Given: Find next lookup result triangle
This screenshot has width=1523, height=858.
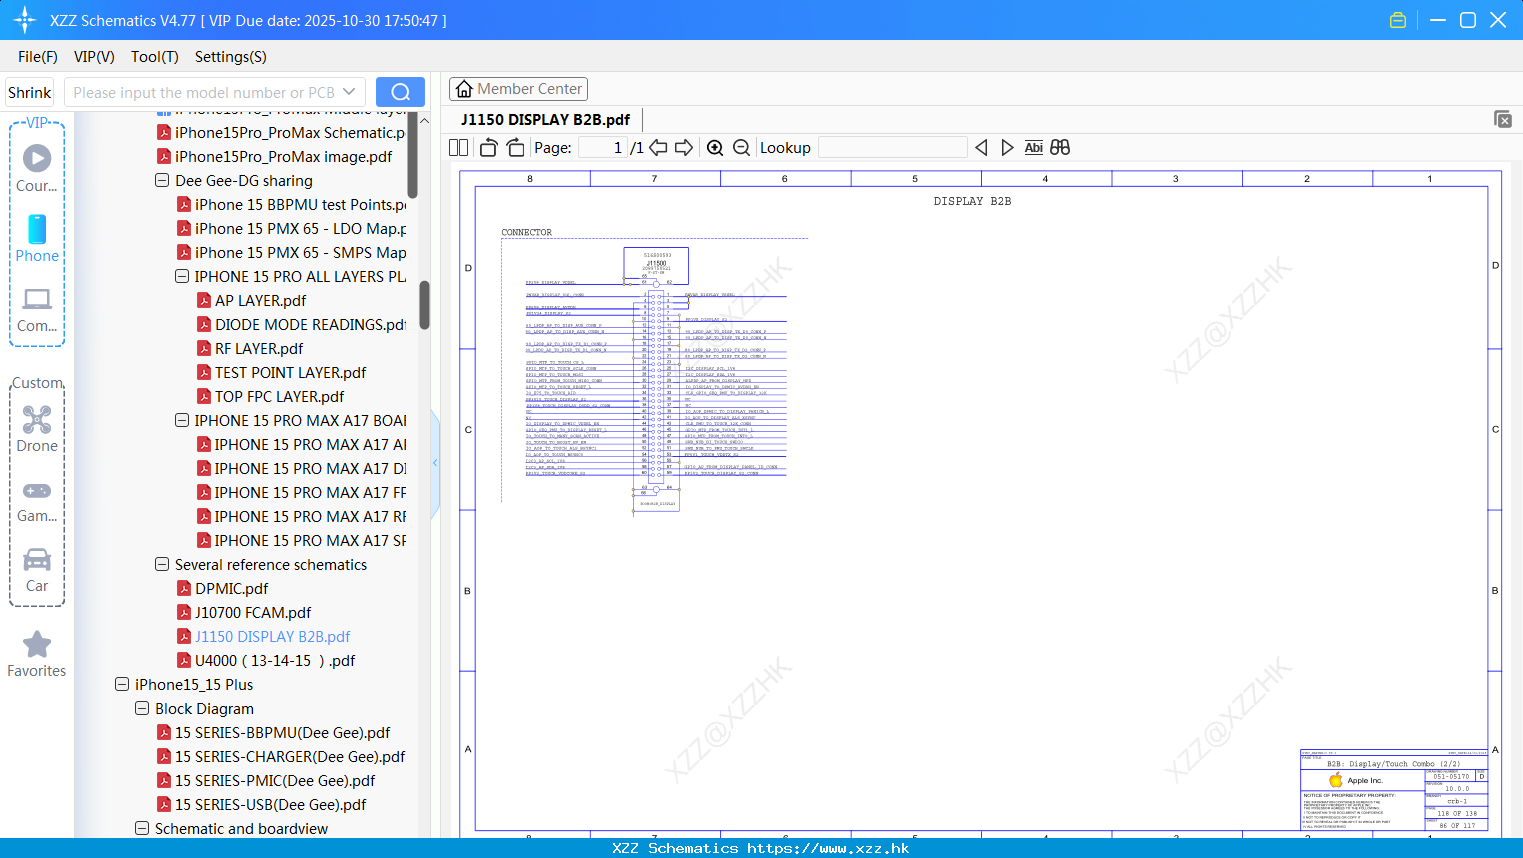Looking at the screenshot, I should click(x=1007, y=147).
